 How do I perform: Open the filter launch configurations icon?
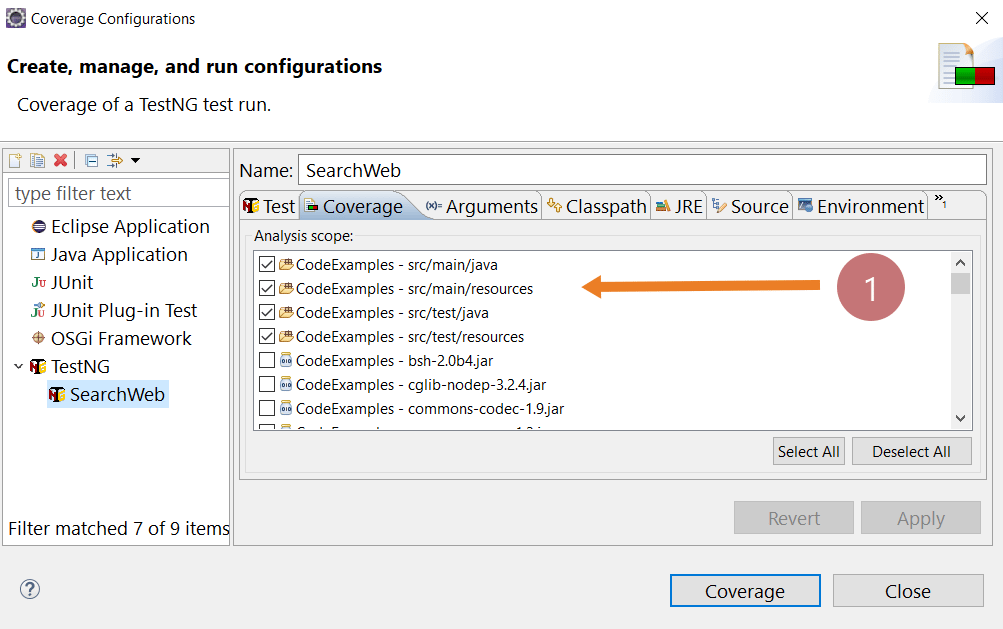[x=115, y=160]
